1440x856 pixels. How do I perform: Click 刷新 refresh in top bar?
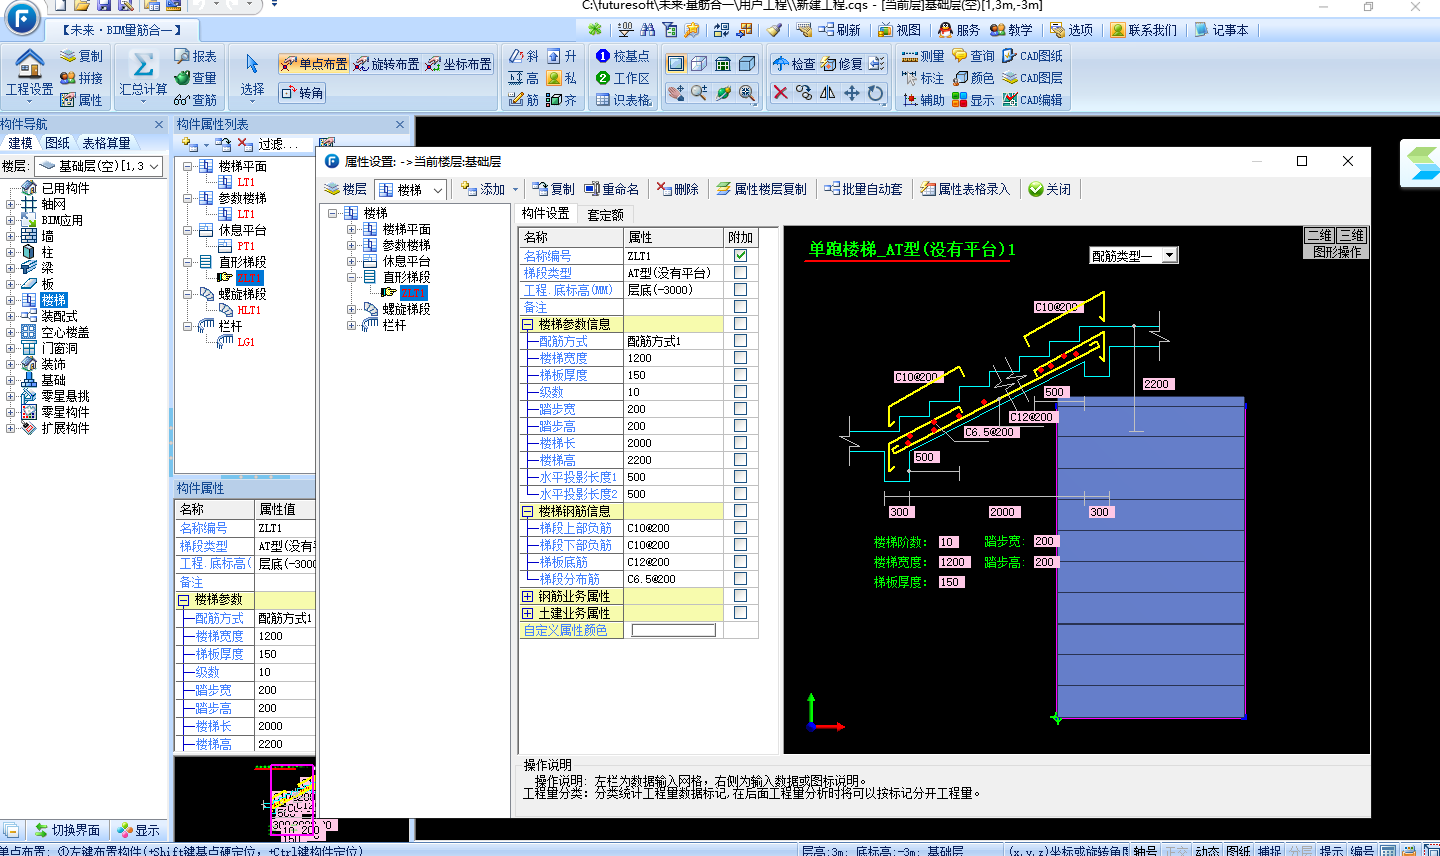click(839, 30)
